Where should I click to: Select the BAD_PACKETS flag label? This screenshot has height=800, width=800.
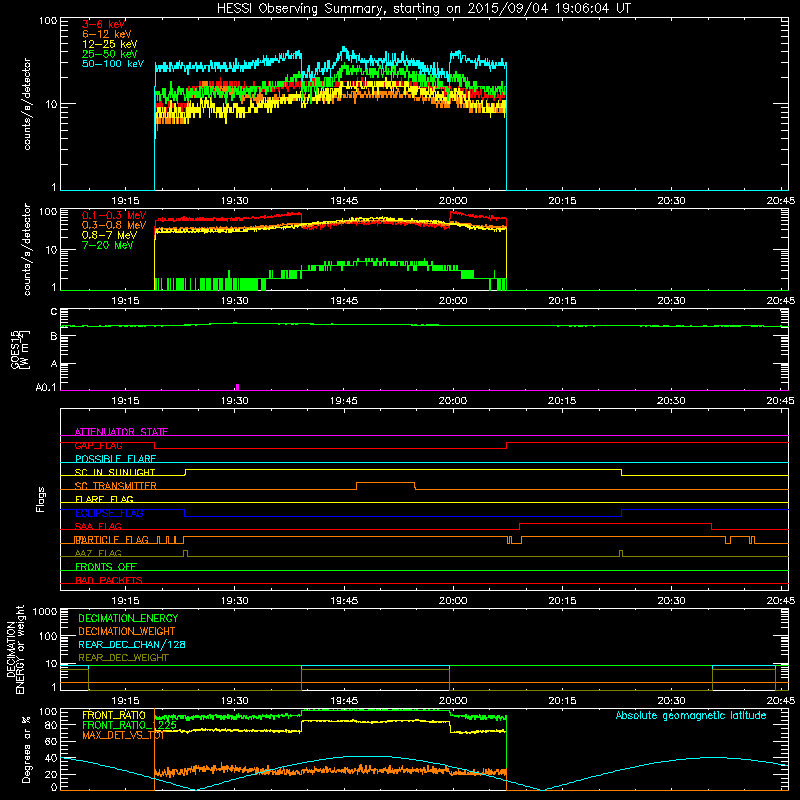[x=109, y=580]
